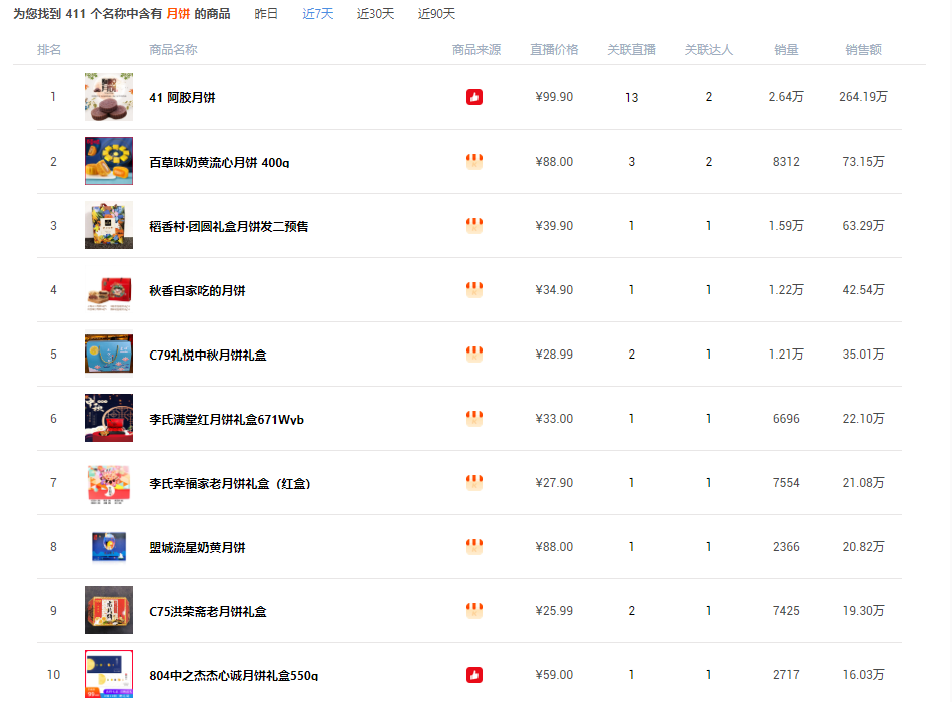
Task: Click shop source icon for 秋香自家吃的月饼
Action: 474,290
